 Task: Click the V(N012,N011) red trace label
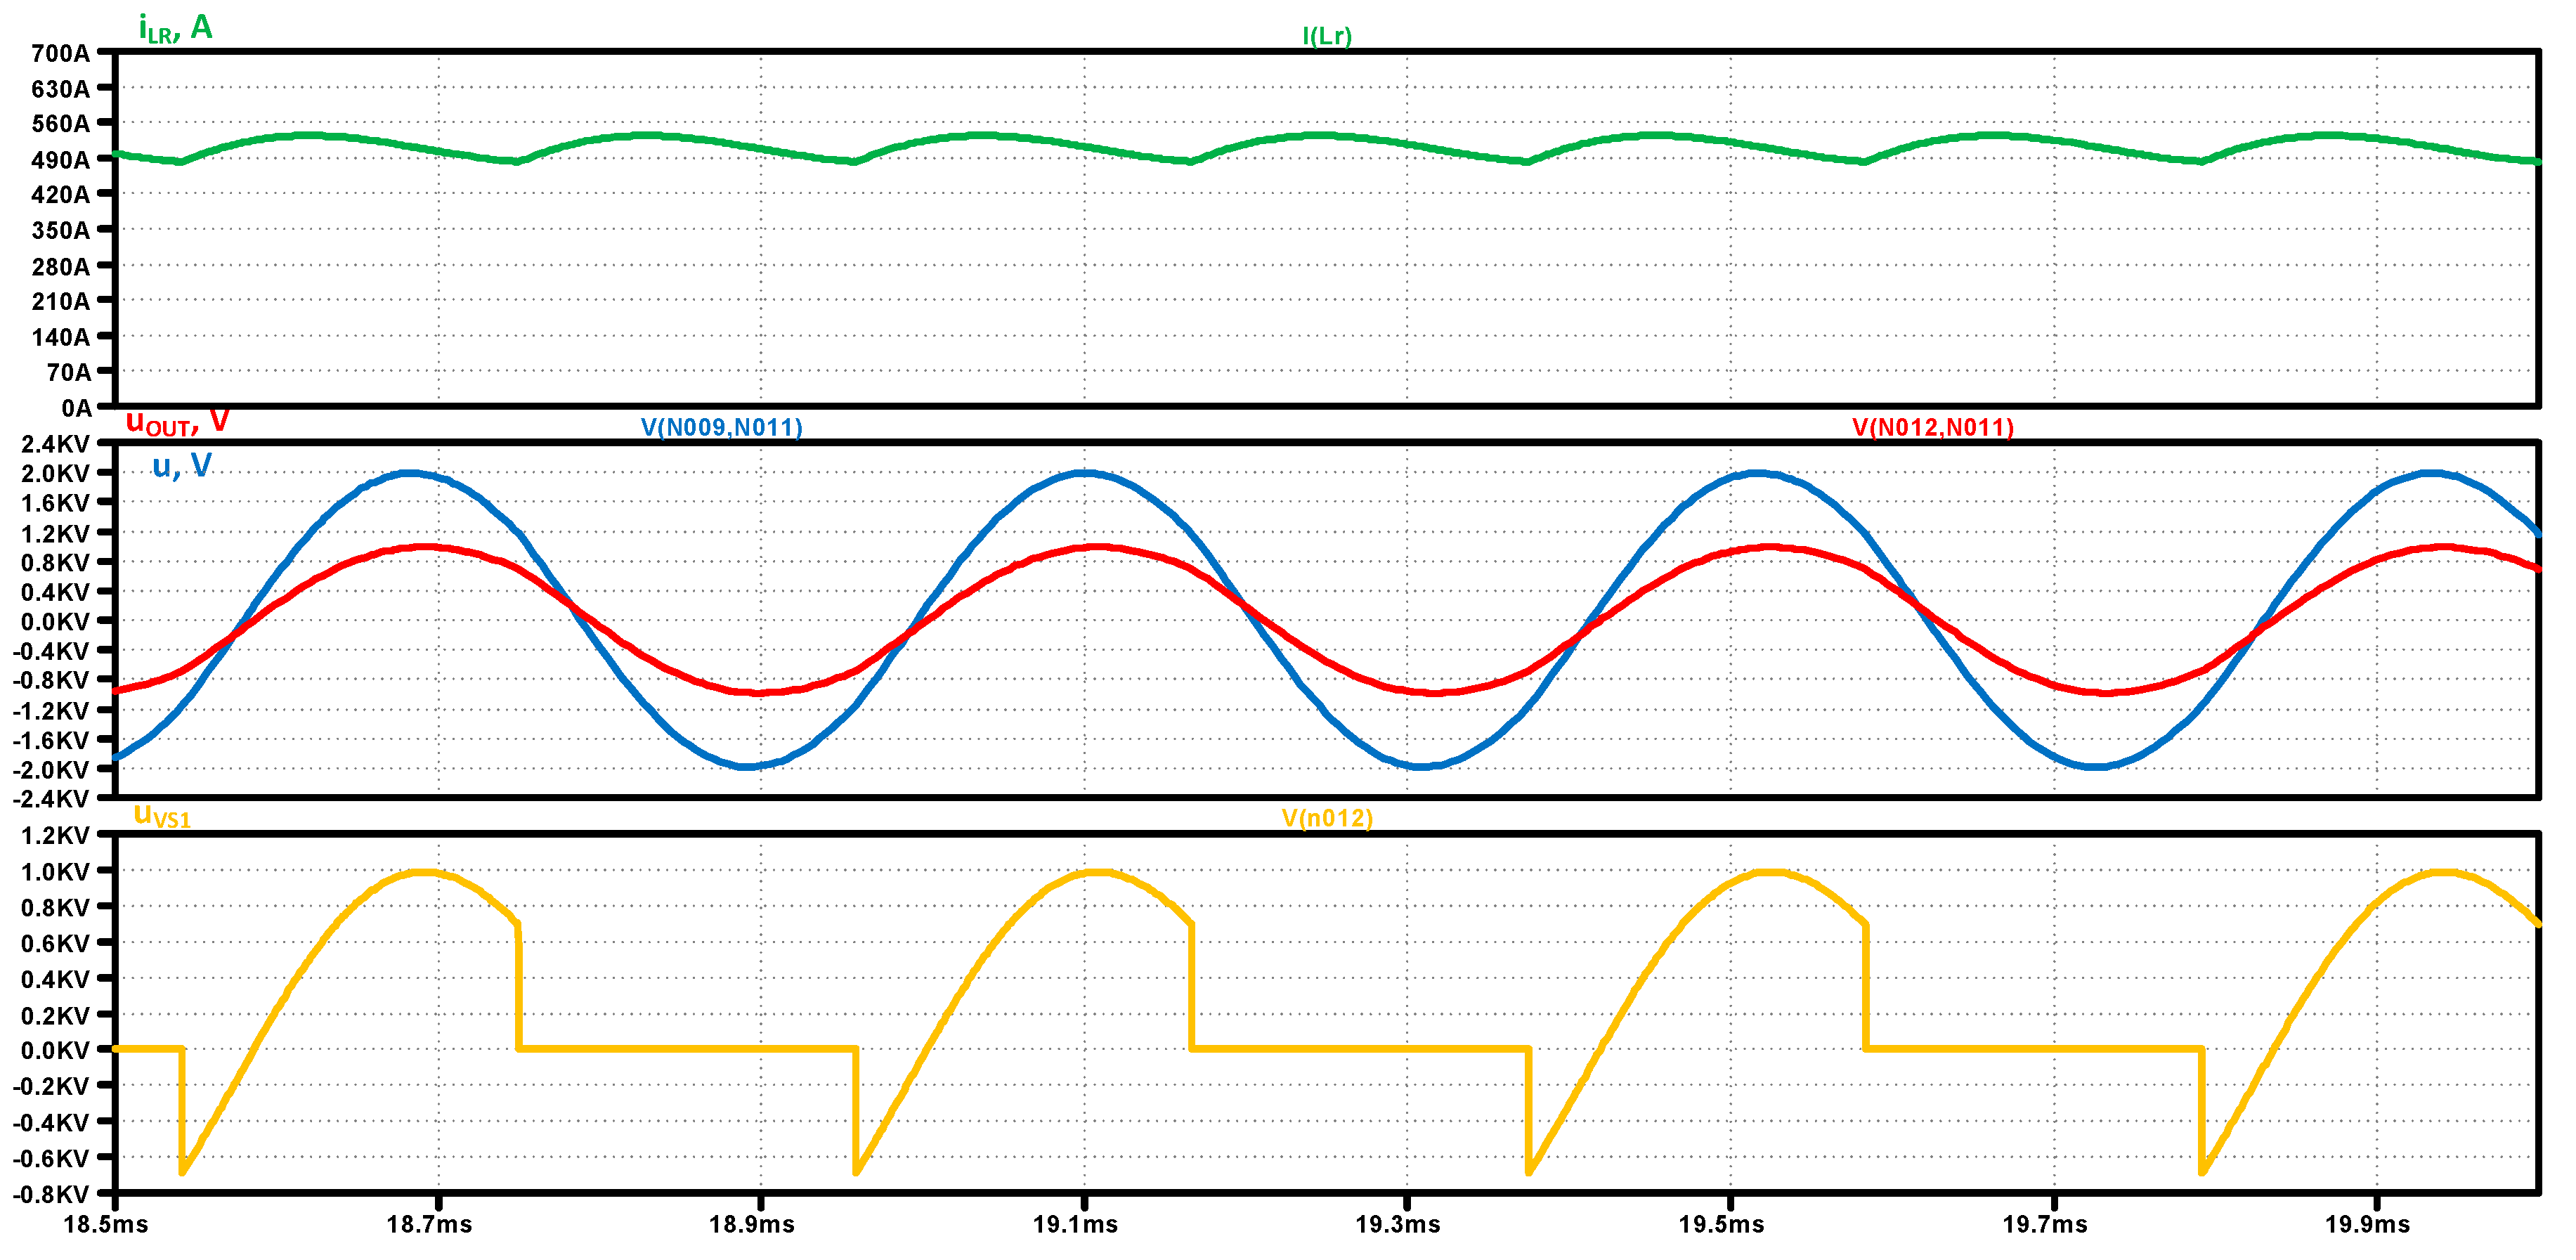1932,427
